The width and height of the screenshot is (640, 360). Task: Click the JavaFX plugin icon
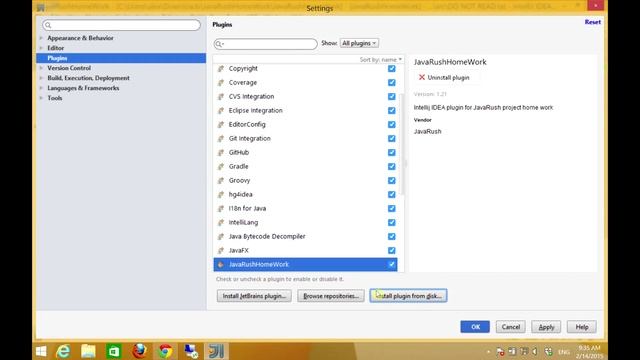point(221,251)
